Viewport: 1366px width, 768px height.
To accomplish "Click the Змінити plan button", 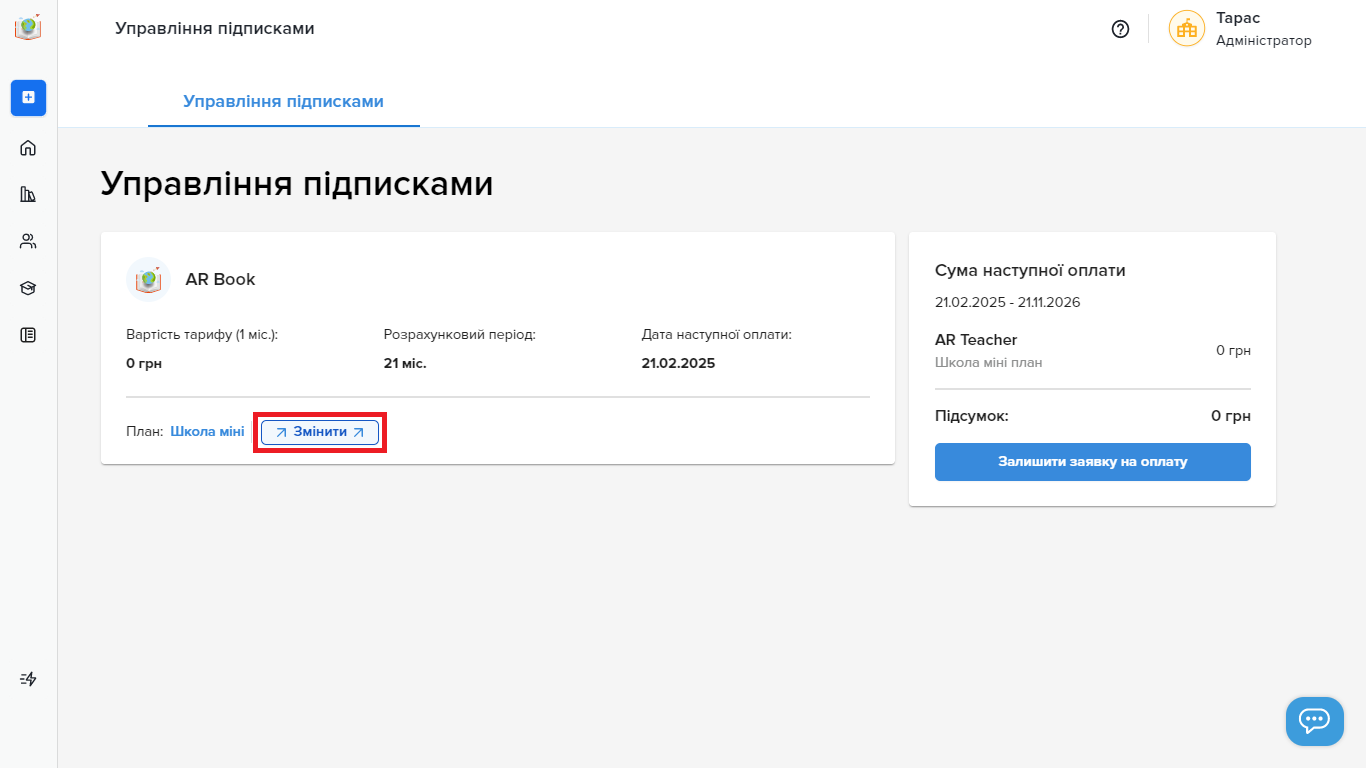I will [x=320, y=432].
